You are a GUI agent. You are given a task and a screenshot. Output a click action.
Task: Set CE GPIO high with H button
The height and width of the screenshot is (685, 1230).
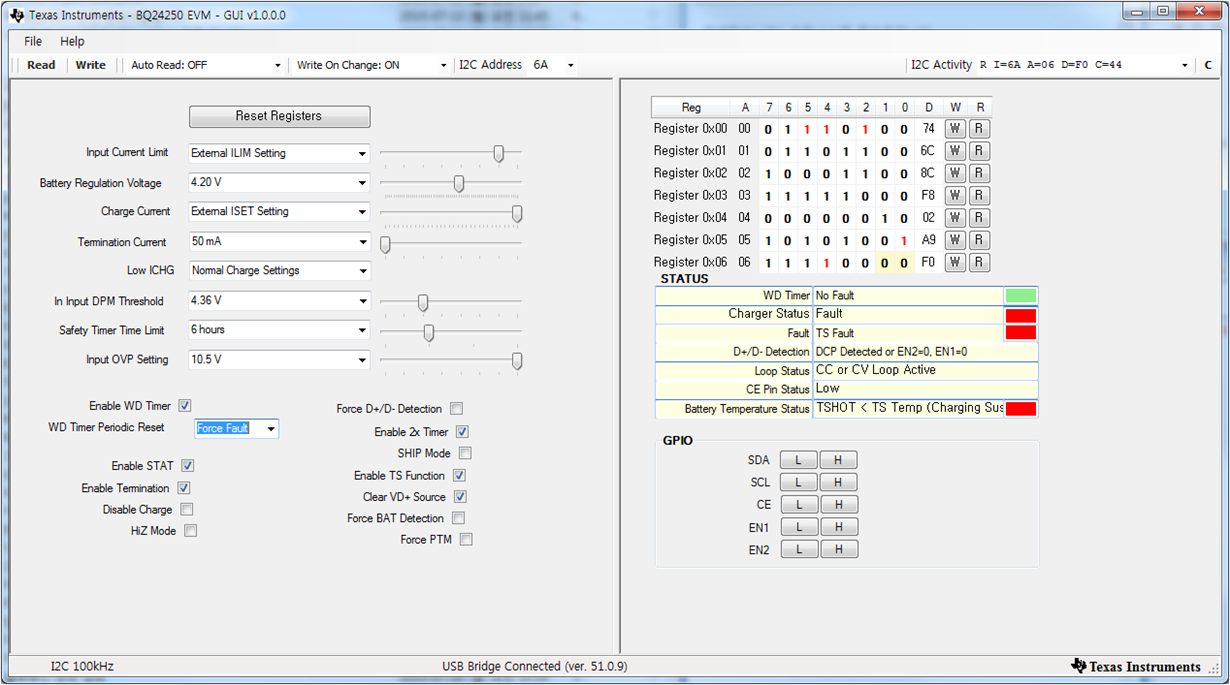pos(838,505)
